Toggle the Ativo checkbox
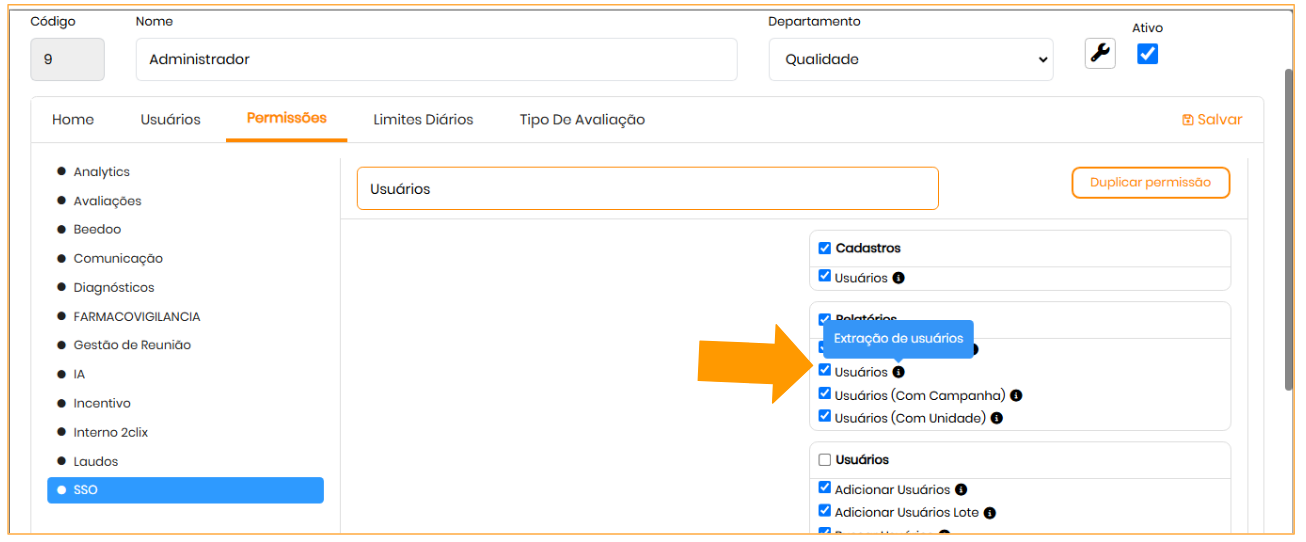Image resolution: width=1306 pixels, height=542 pixels. point(1148,54)
